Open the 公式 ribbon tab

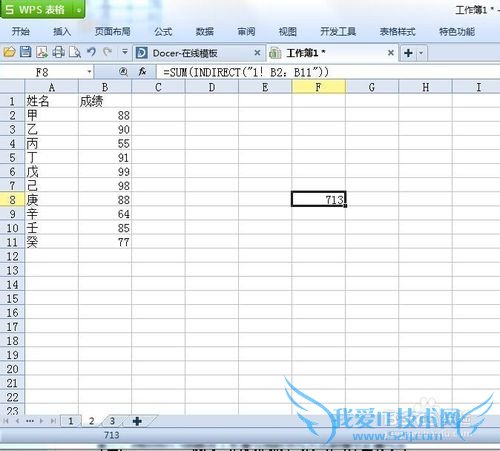pos(163,32)
